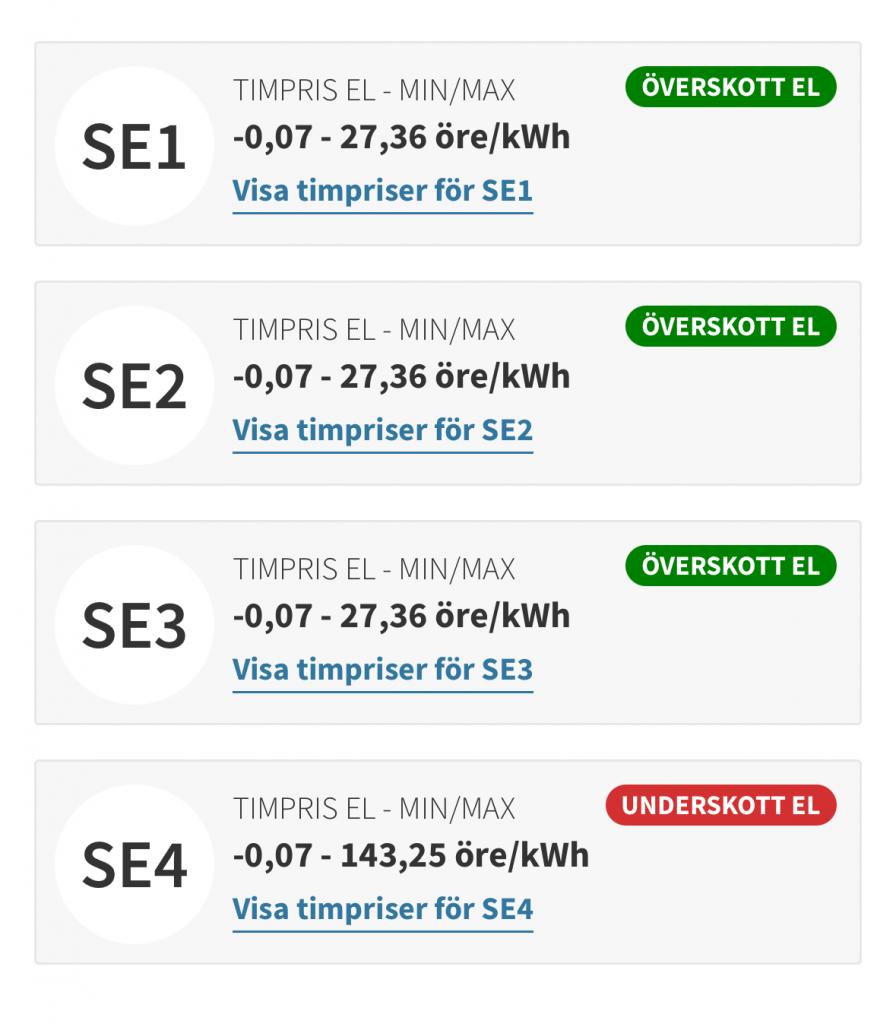Open the Visa timpriser för SE2 link
Viewport: 896px width, 1024px height.
click(x=383, y=432)
